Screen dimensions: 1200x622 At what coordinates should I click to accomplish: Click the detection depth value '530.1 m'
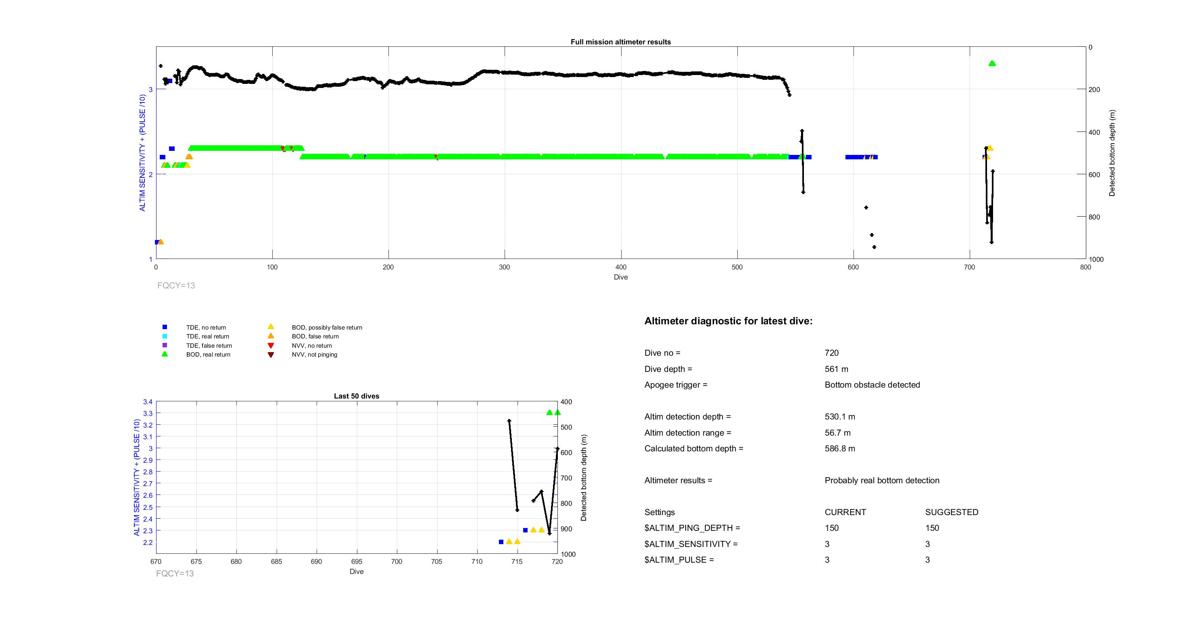pyautogui.click(x=840, y=417)
